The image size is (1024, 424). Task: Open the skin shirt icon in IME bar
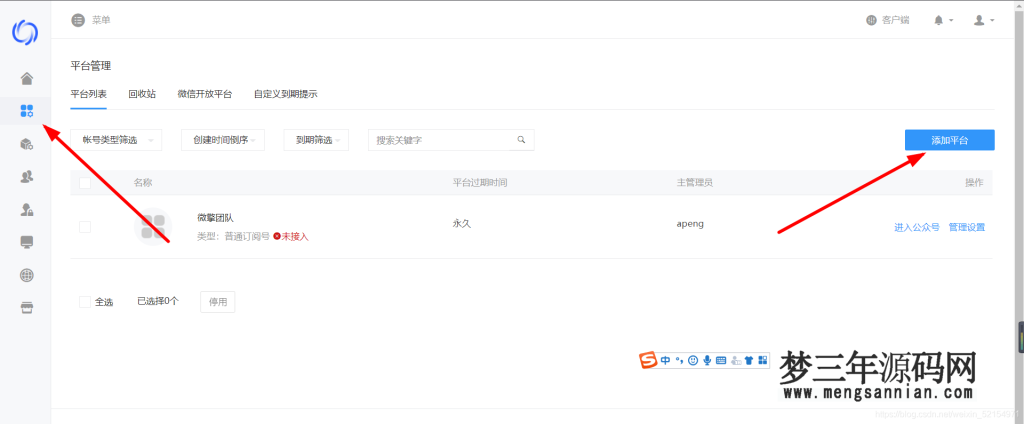pyautogui.click(x=749, y=360)
